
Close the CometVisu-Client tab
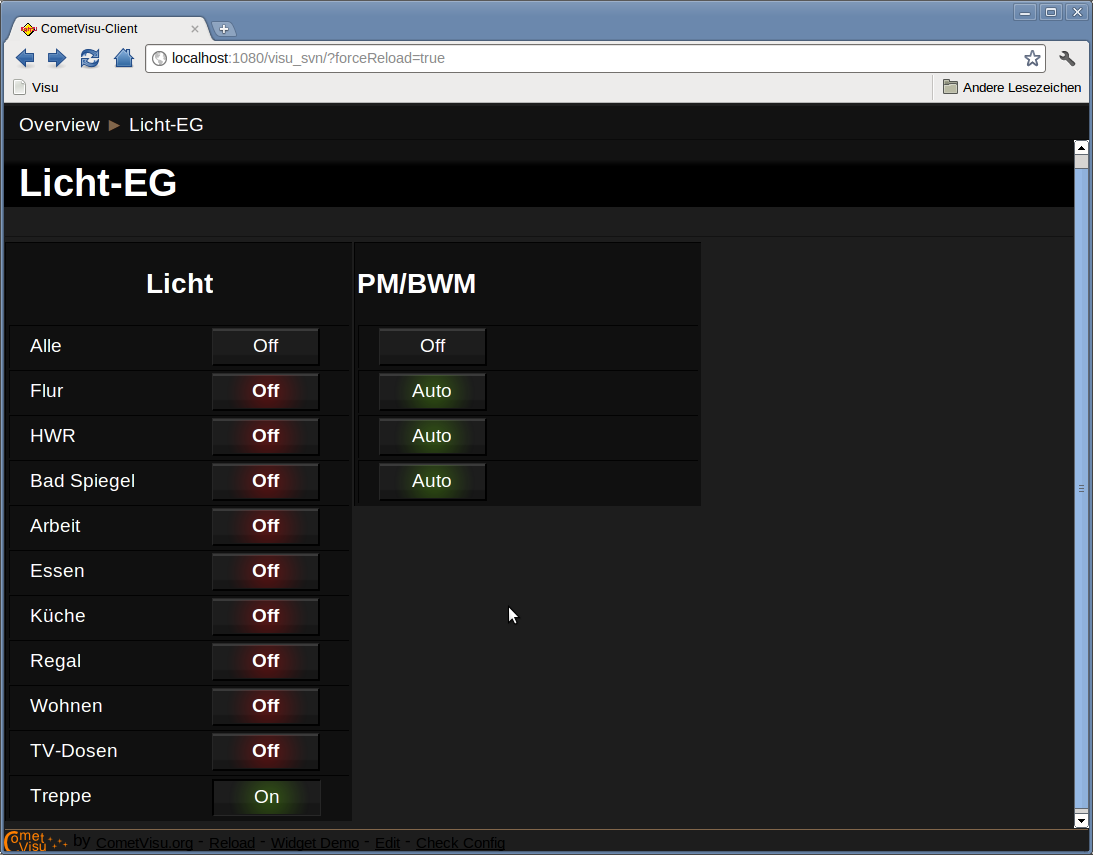195,29
